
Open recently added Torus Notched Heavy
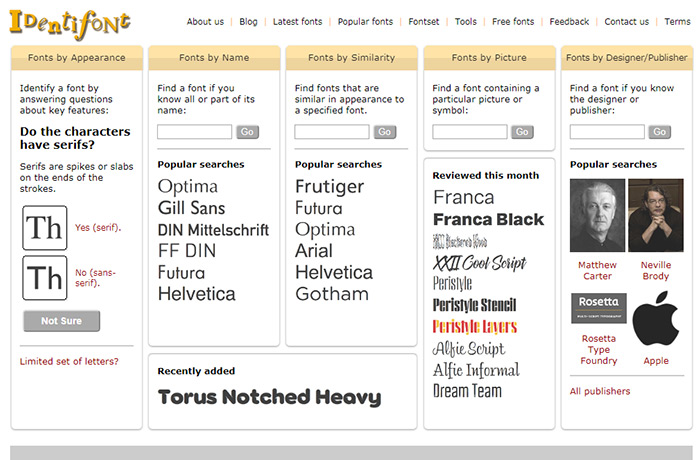point(269,397)
